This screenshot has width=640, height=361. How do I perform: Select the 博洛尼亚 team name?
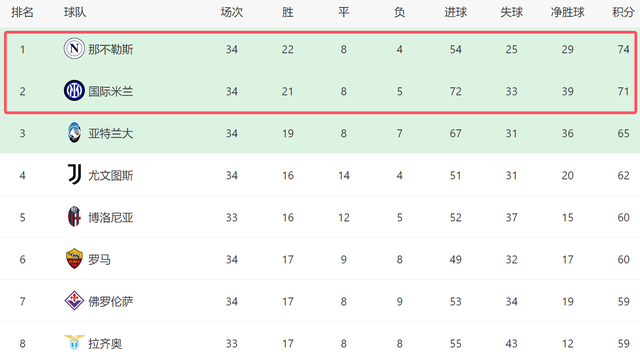[x=111, y=218]
